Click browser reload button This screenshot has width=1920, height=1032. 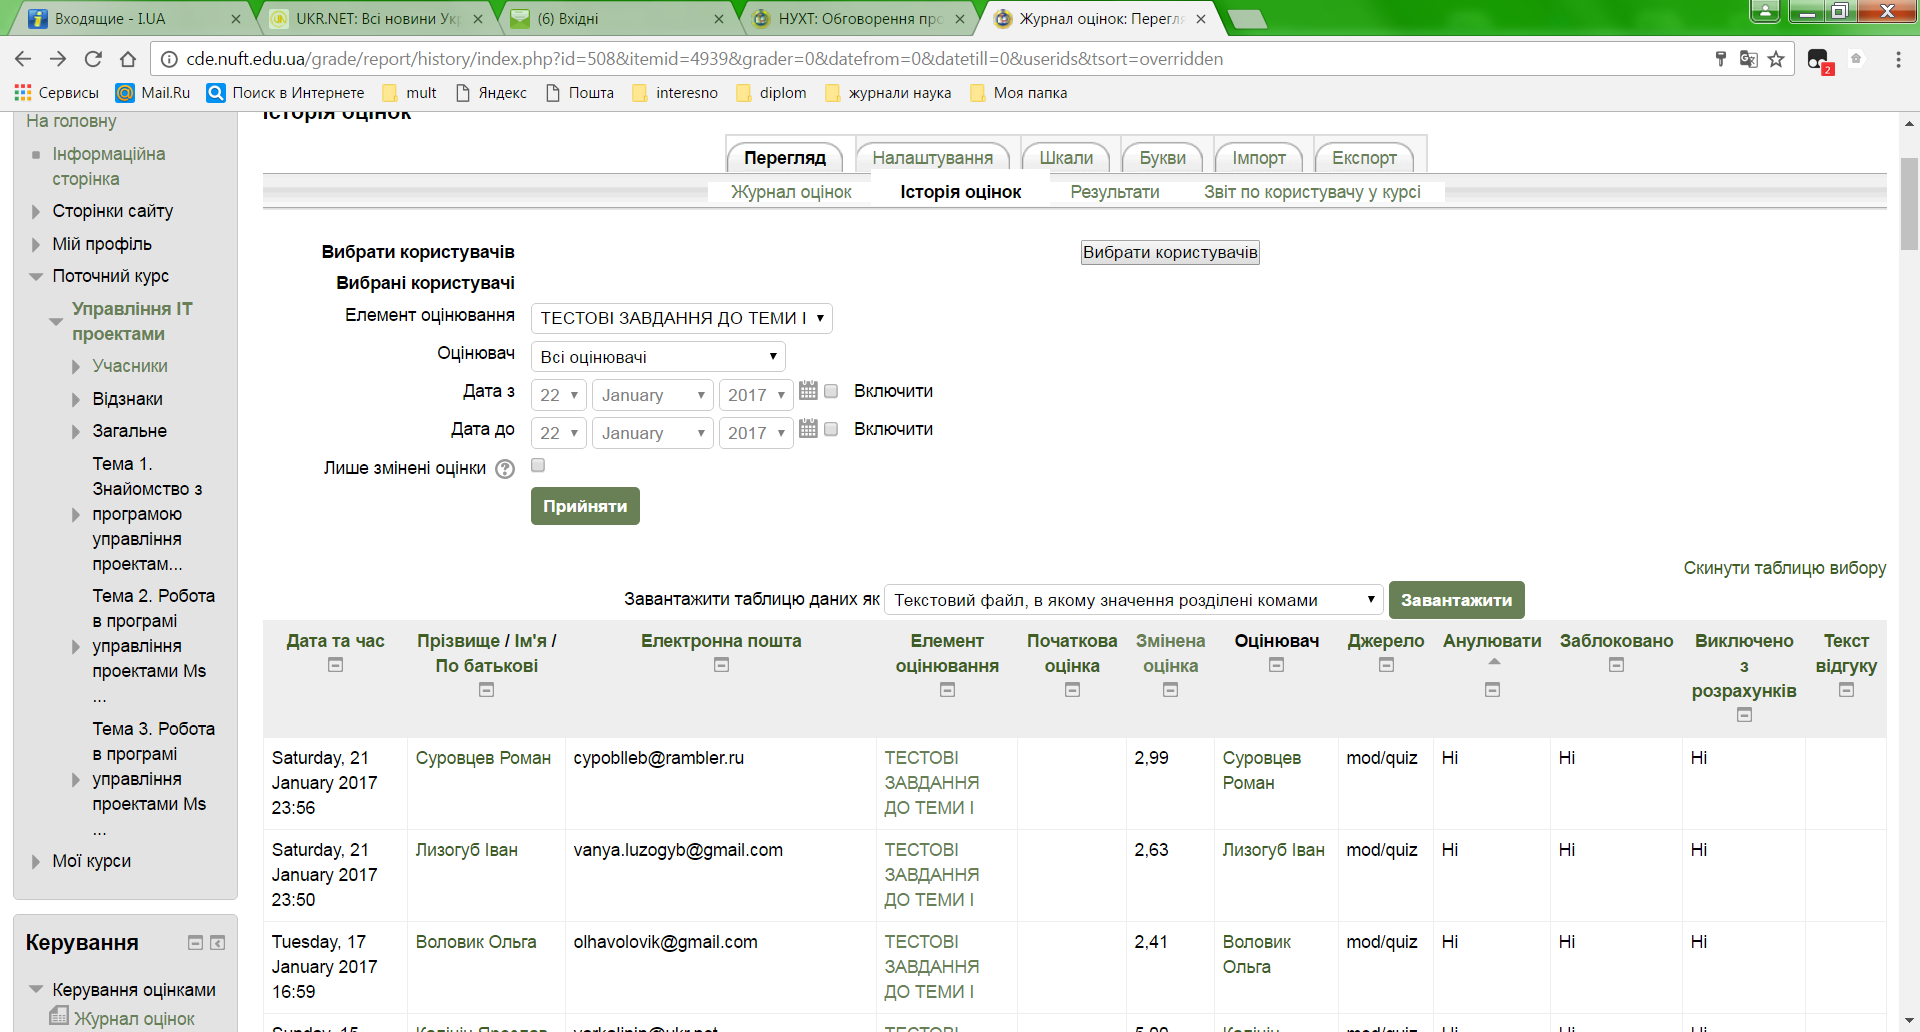(x=93, y=59)
